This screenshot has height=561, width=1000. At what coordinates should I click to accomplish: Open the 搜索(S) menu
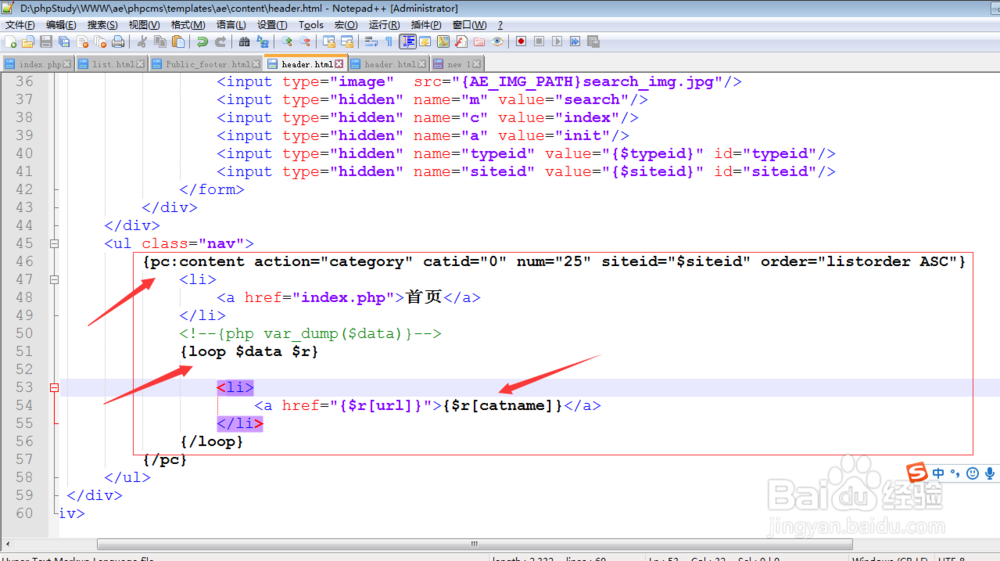[x=102, y=25]
